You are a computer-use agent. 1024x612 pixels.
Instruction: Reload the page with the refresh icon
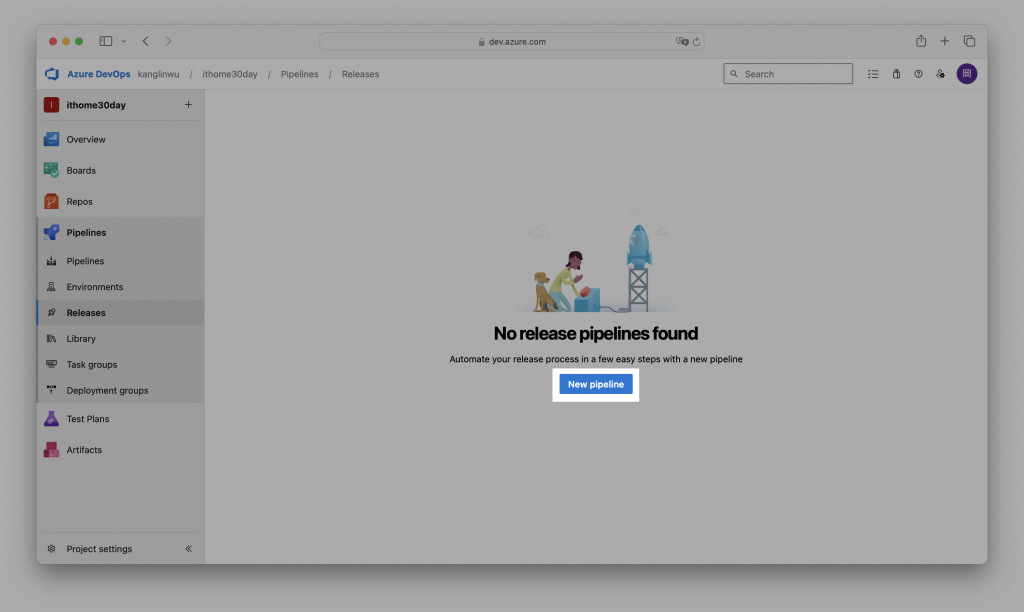[x=696, y=42]
